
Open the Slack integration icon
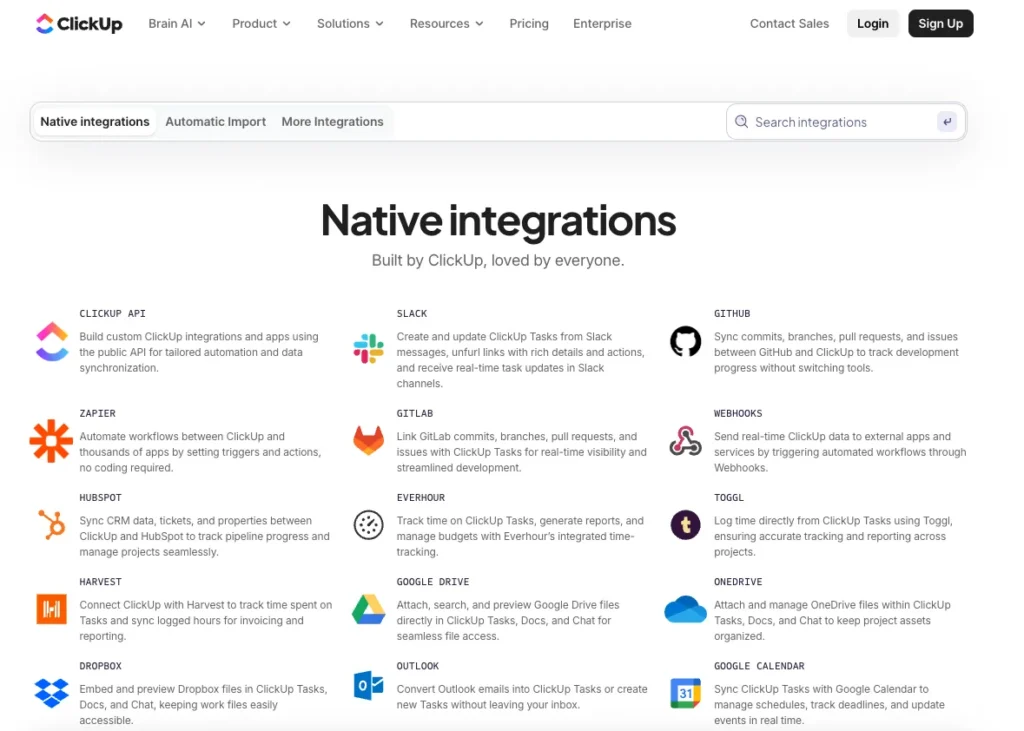click(368, 348)
